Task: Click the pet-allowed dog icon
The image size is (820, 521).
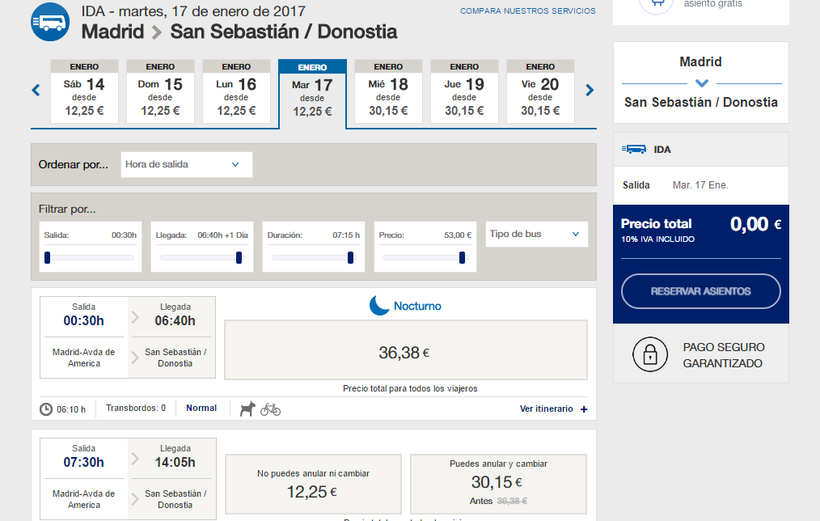Action: click(x=247, y=408)
